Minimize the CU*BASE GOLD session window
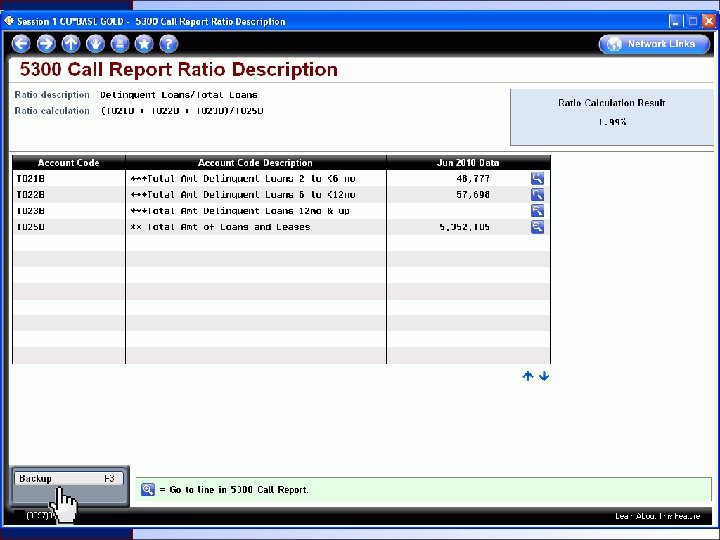Screen dimensions: 720x540 coord(675,21)
